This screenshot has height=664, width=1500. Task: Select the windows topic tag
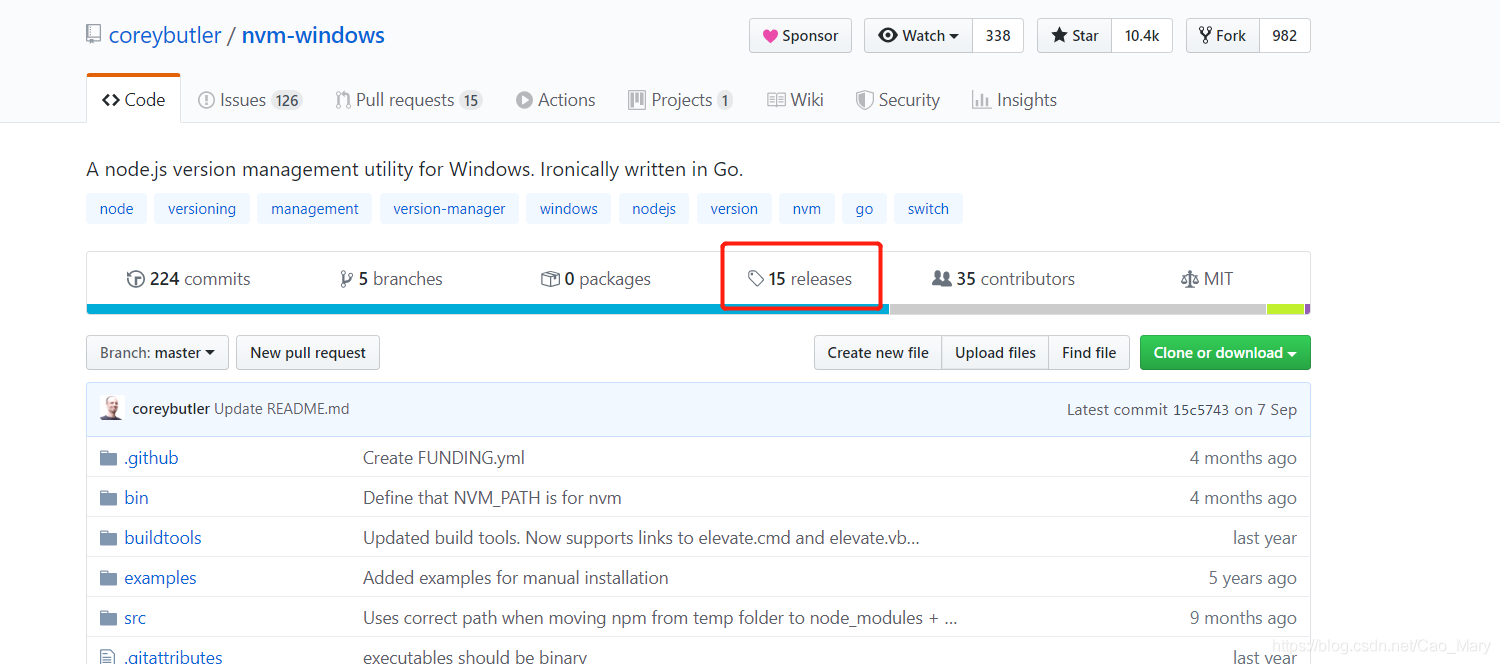click(x=569, y=209)
